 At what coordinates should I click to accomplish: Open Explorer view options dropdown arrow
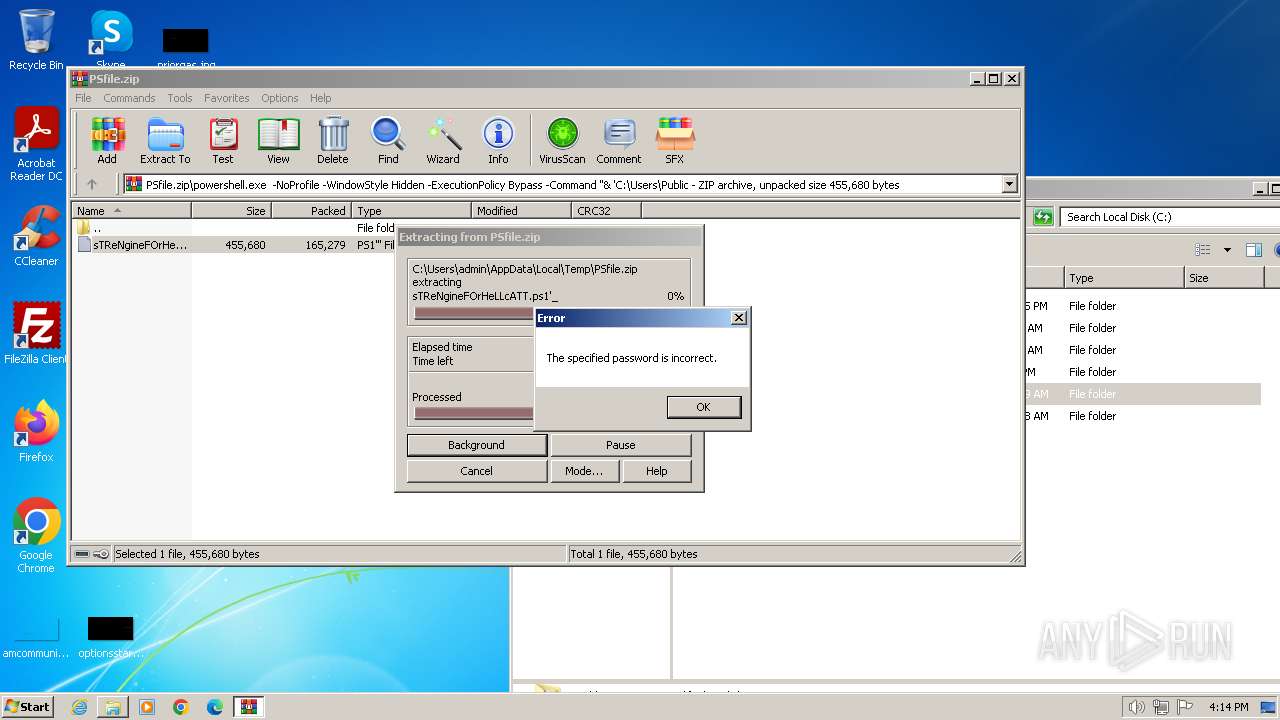tap(1227, 250)
